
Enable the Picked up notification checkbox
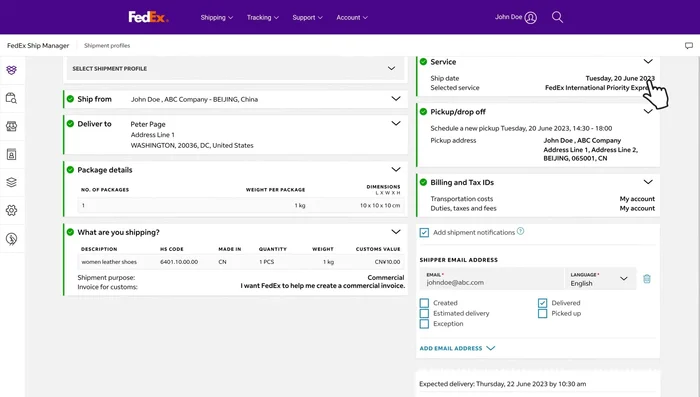pyautogui.click(x=542, y=313)
